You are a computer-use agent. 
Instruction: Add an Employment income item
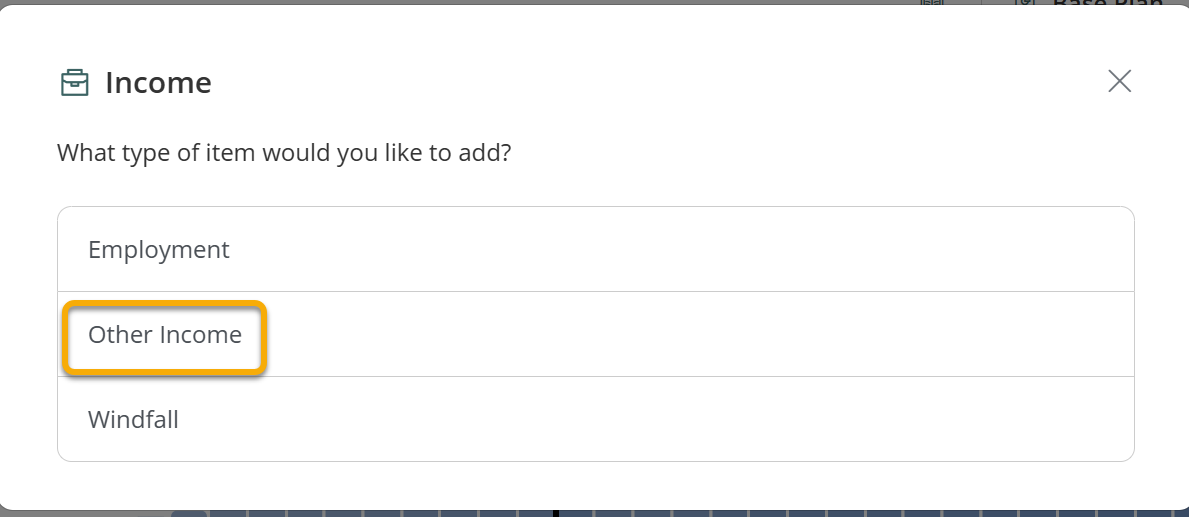pos(159,249)
